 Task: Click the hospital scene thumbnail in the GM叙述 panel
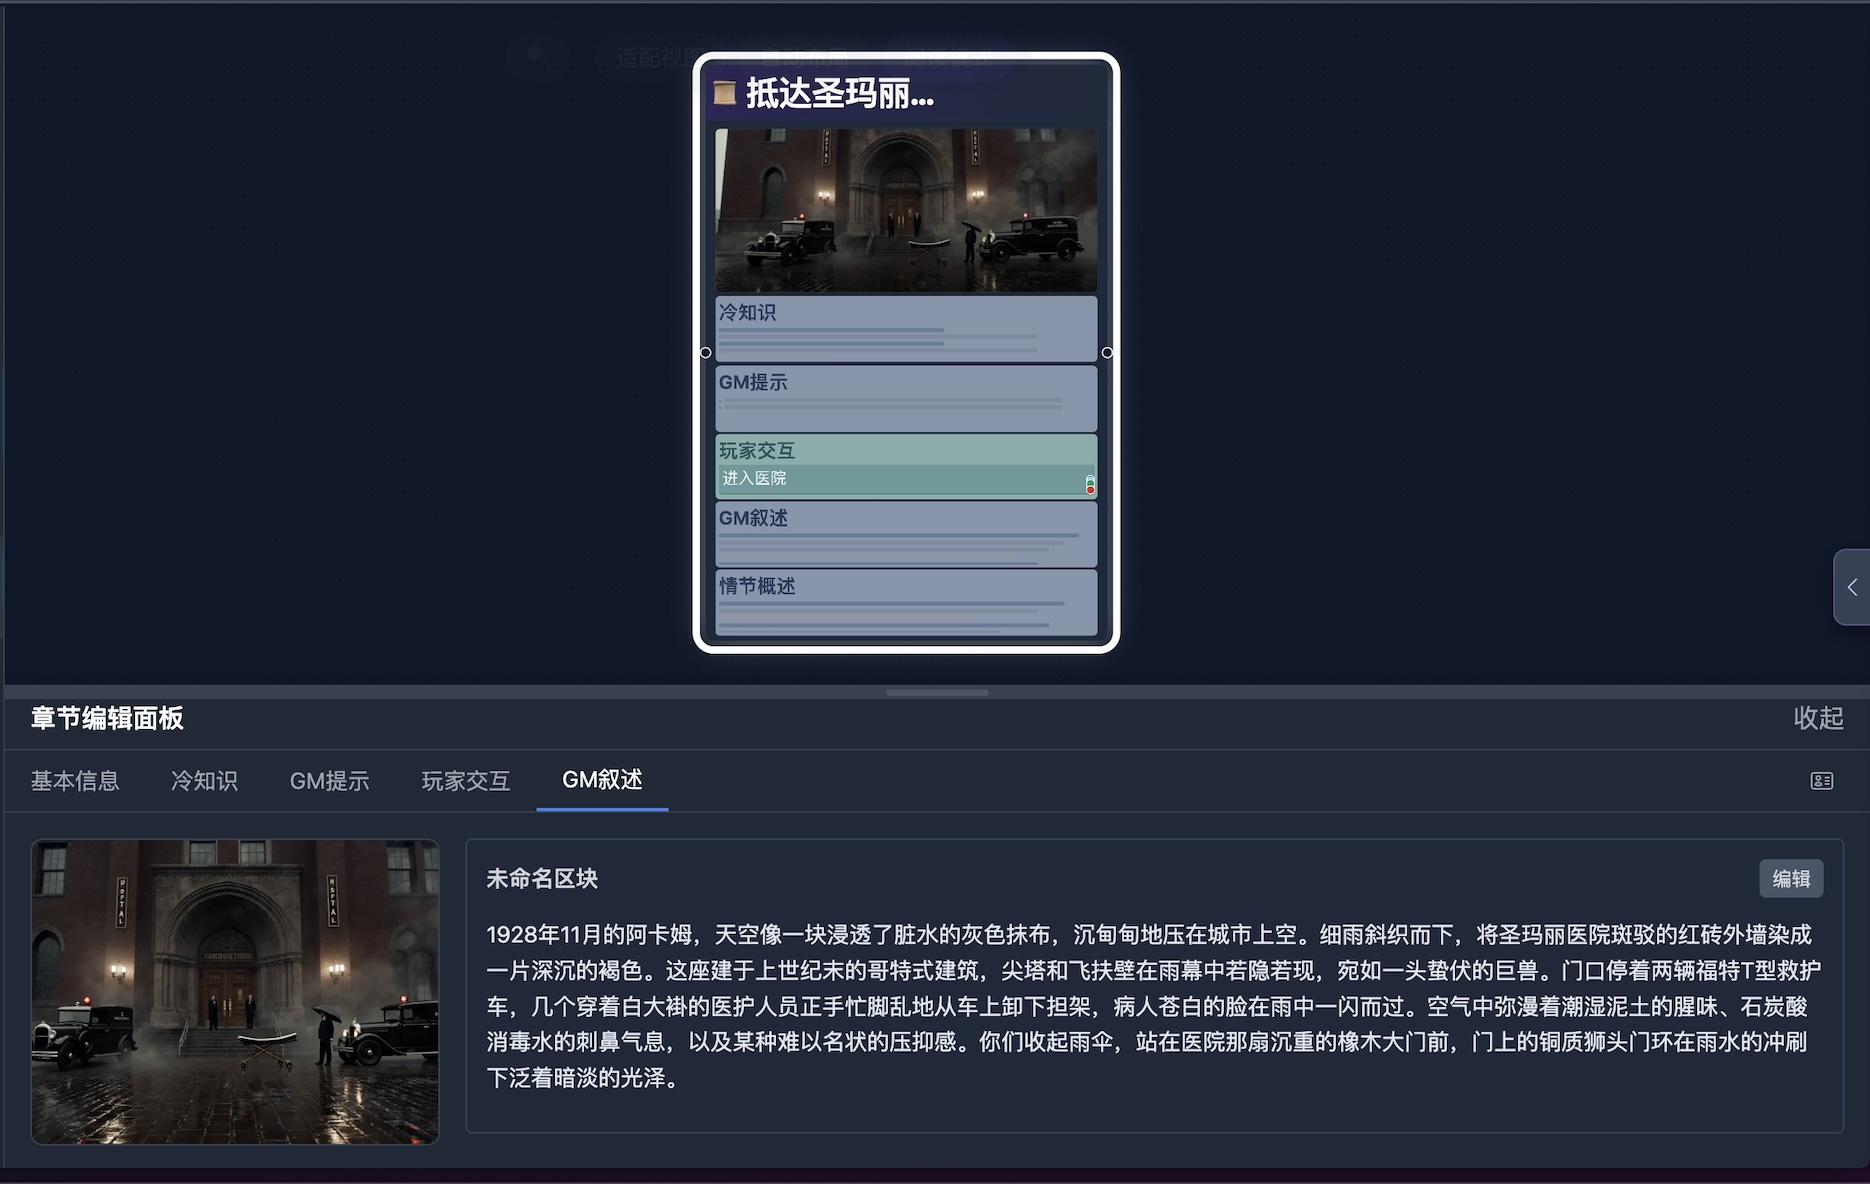tap(234, 993)
